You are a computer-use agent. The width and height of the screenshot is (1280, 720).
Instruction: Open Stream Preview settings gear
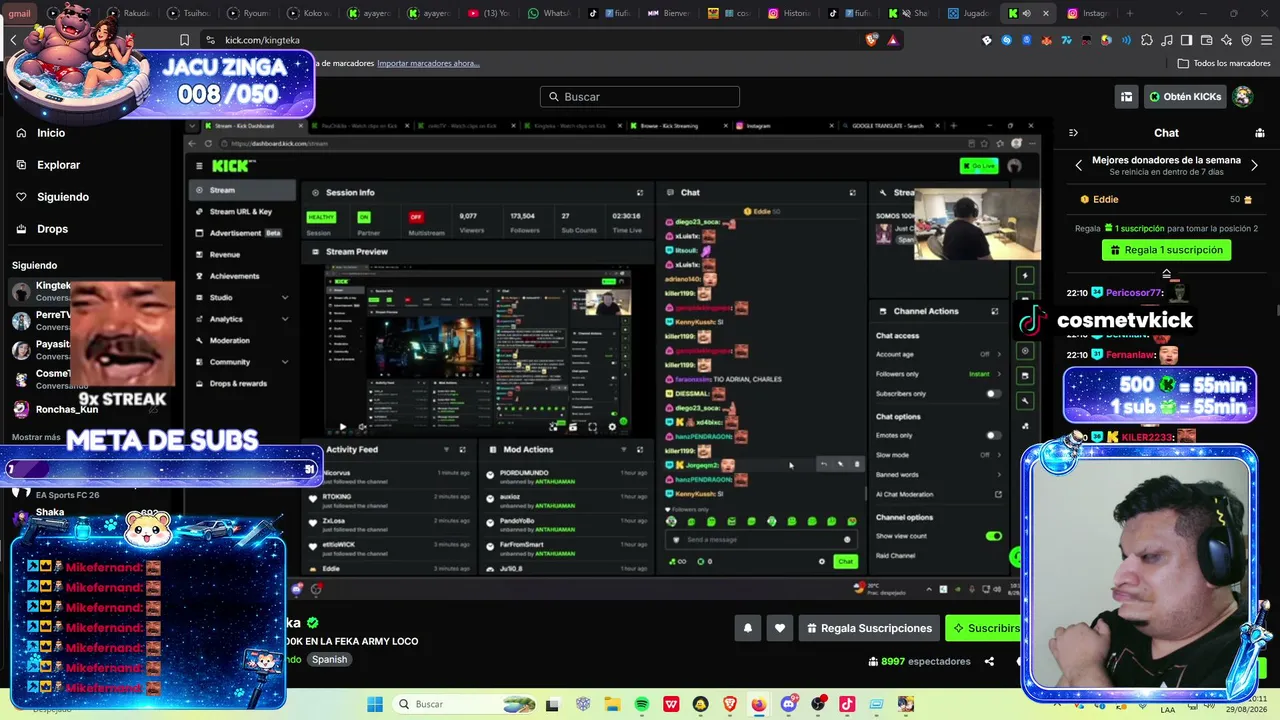(x=612, y=427)
